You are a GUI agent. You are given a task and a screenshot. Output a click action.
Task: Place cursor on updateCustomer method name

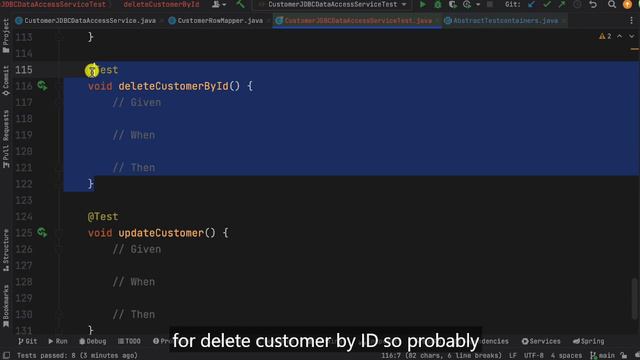[161, 233]
